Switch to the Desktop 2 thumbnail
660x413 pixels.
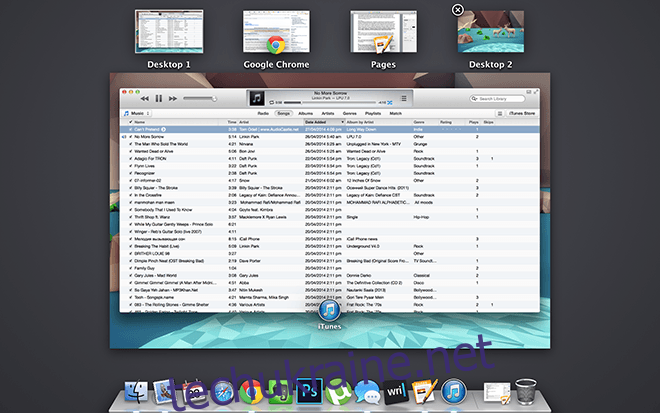click(x=491, y=32)
